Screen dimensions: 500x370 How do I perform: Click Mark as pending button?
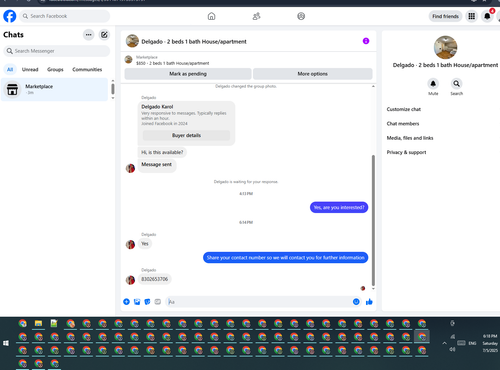pos(188,74)
